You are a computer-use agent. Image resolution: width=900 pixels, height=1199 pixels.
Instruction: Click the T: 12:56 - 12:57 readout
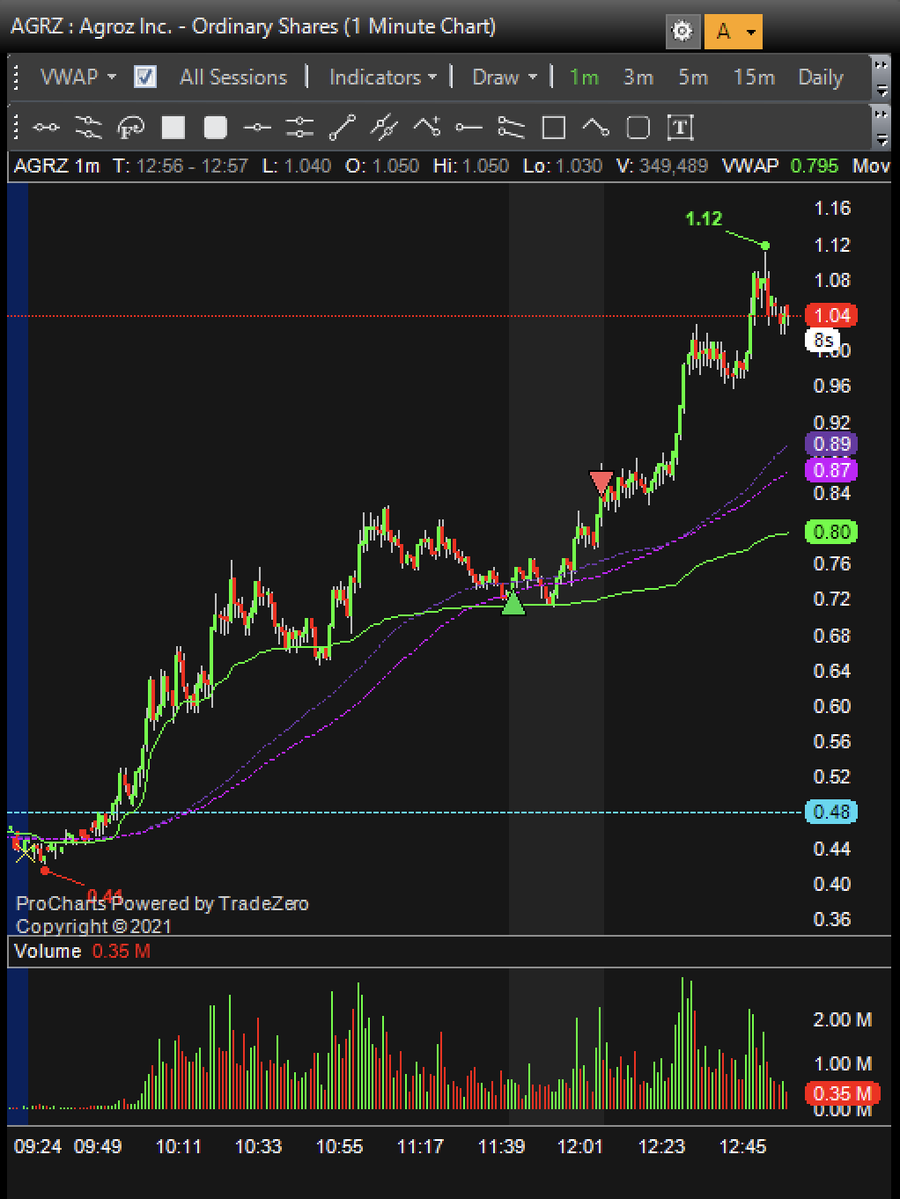(x=180, y=166)
